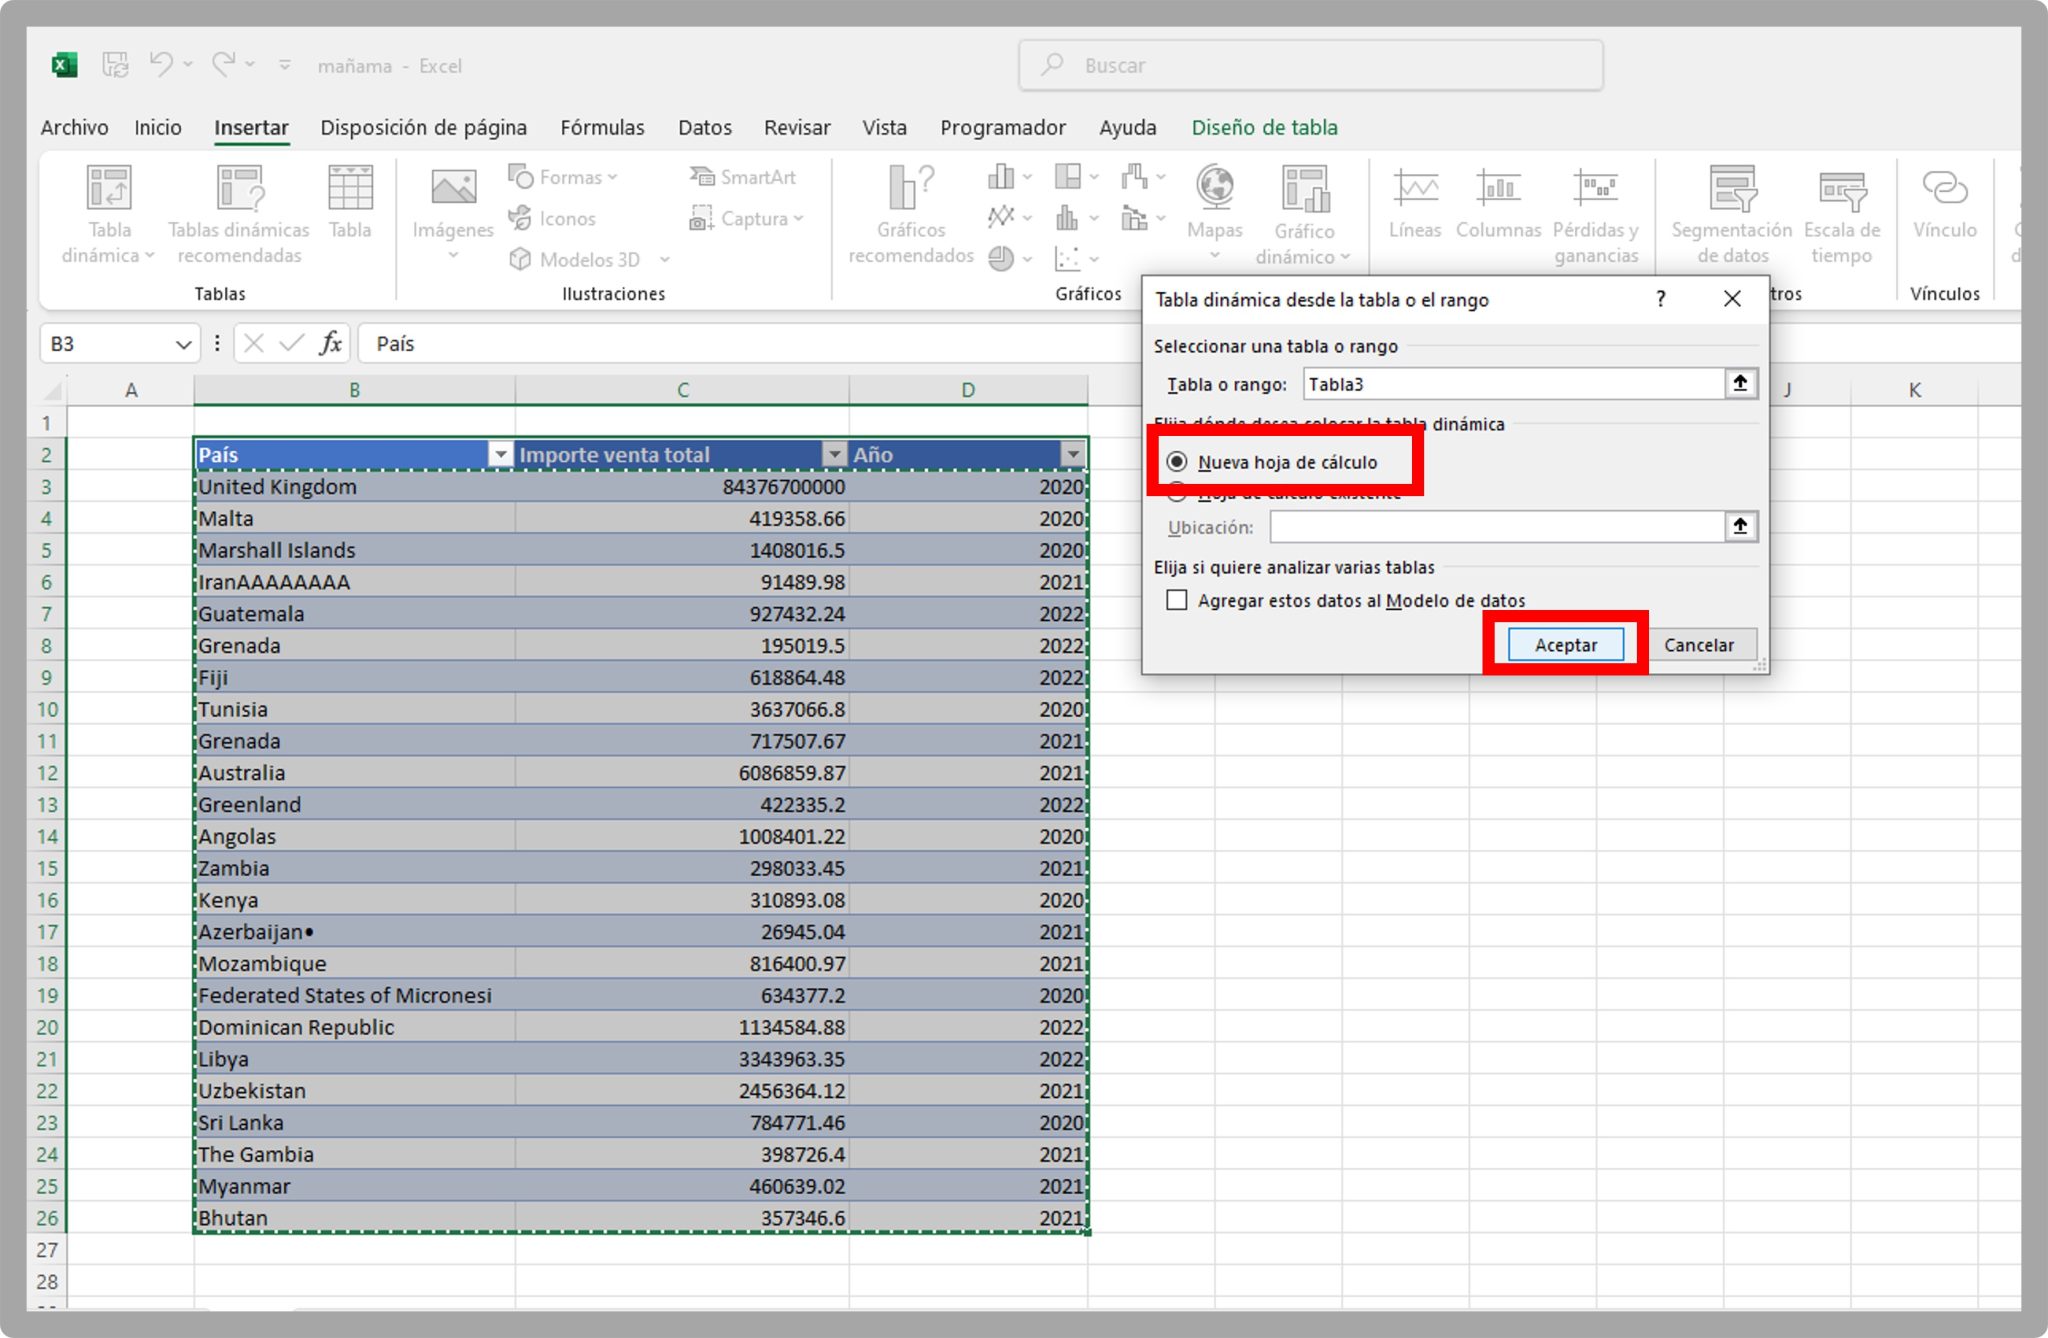2048x1338 pixels.
Task: Click the Tabla o rango input field
Action: (x=1510, y=383)
